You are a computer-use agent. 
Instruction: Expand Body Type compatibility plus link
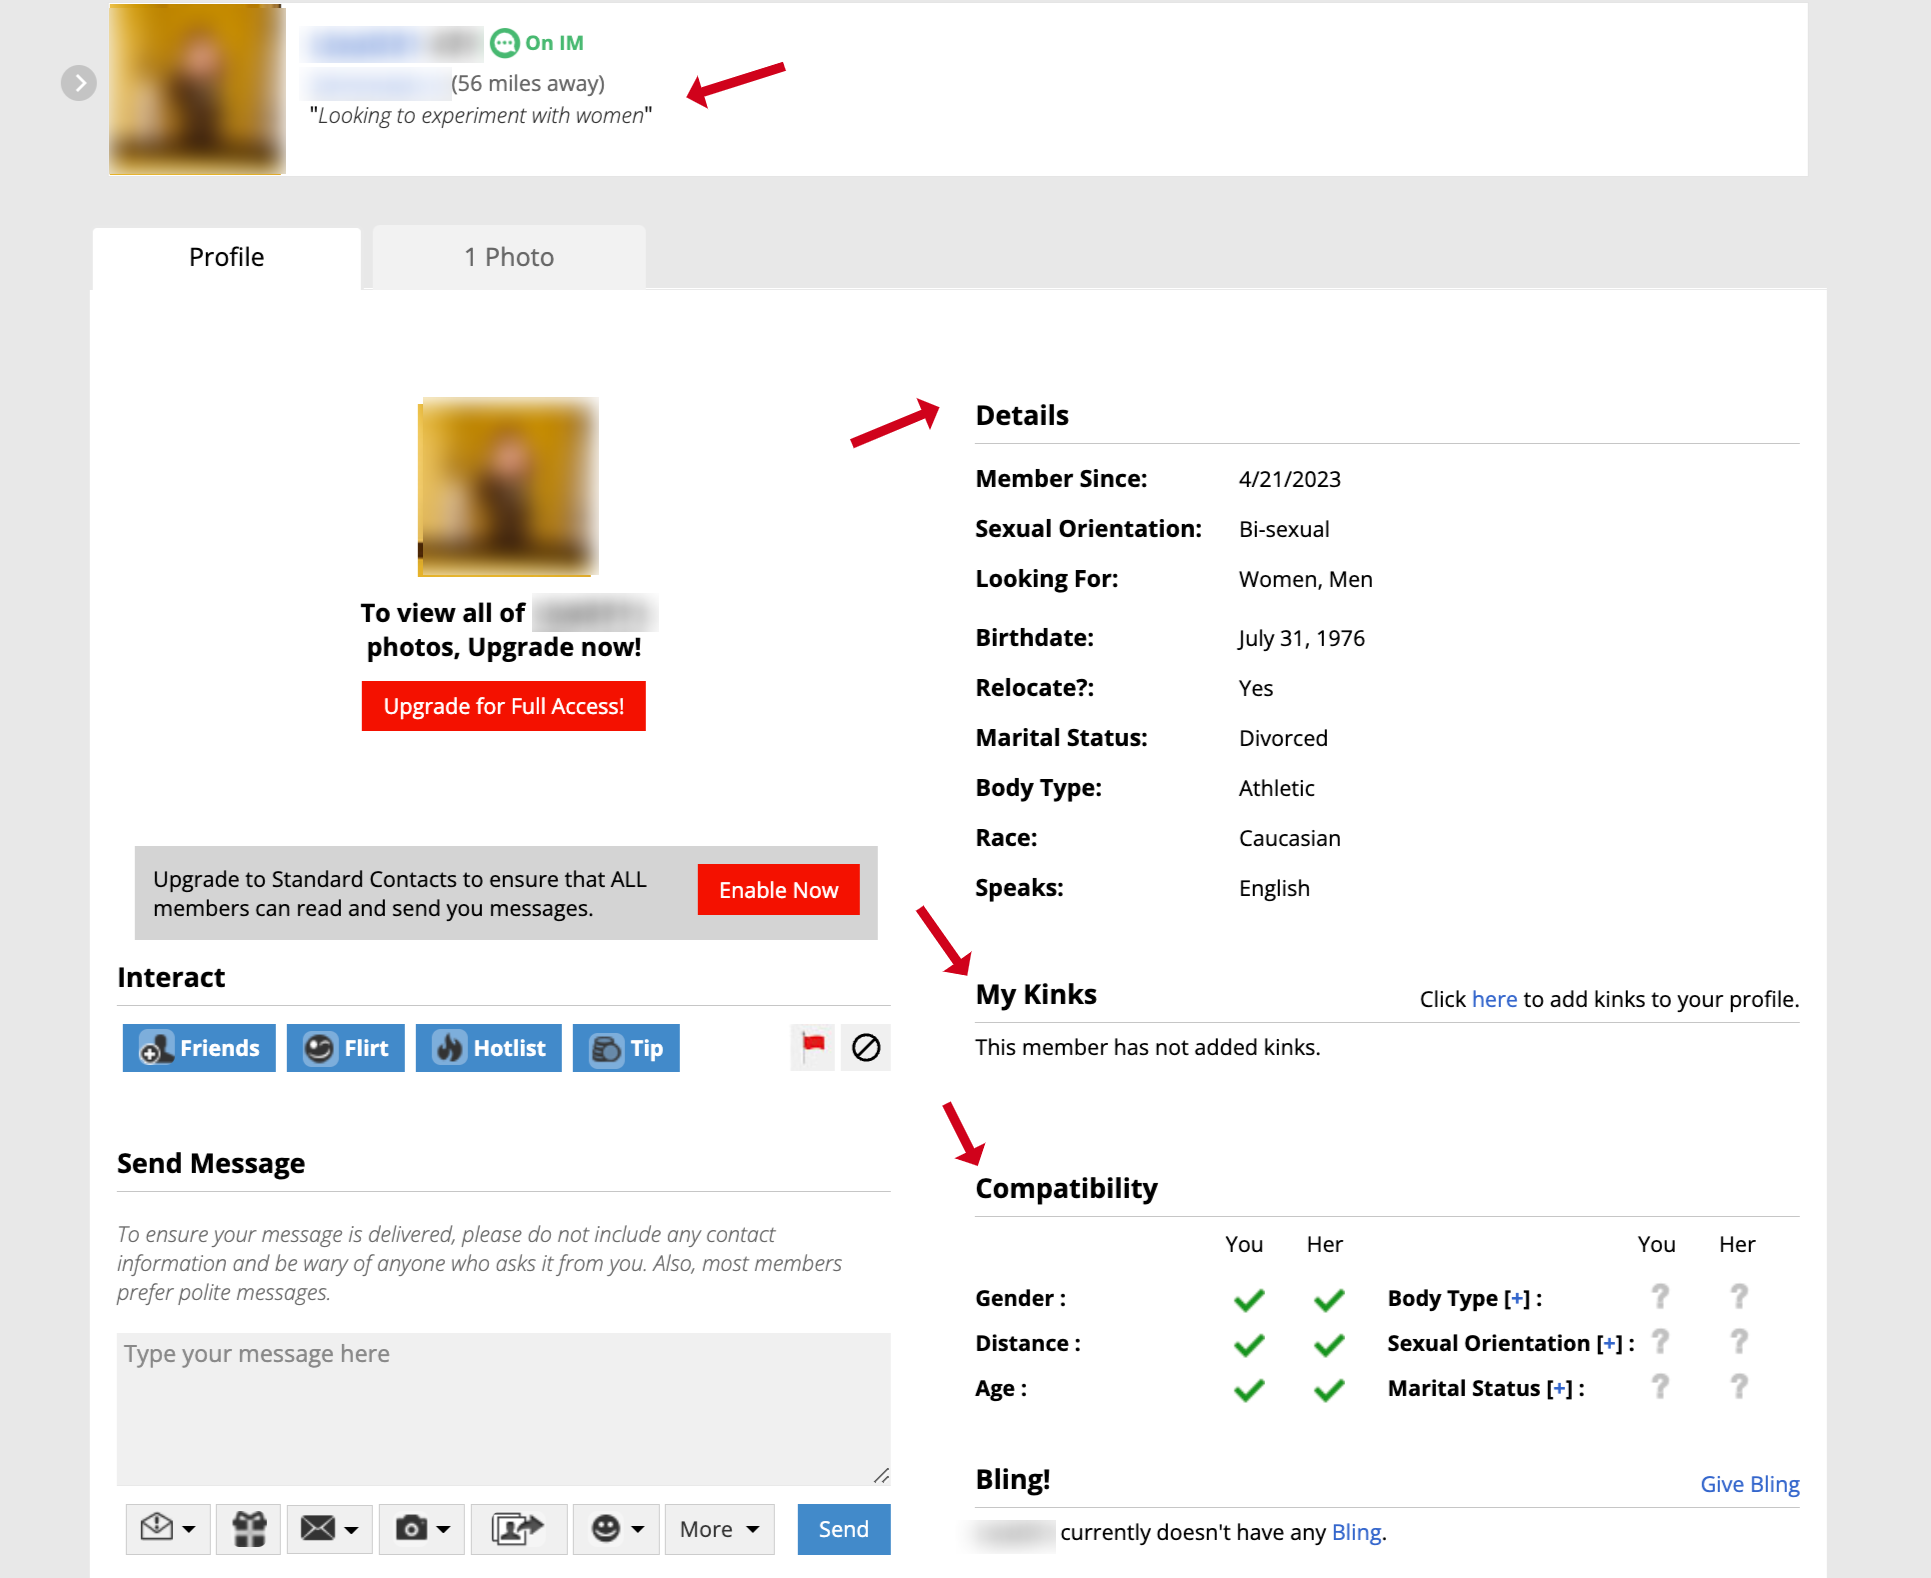[1518, 1298]
